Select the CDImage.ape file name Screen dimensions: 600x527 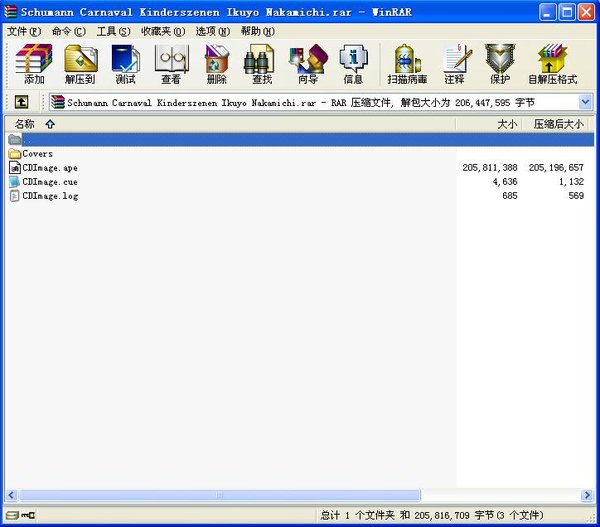(50, 168)
